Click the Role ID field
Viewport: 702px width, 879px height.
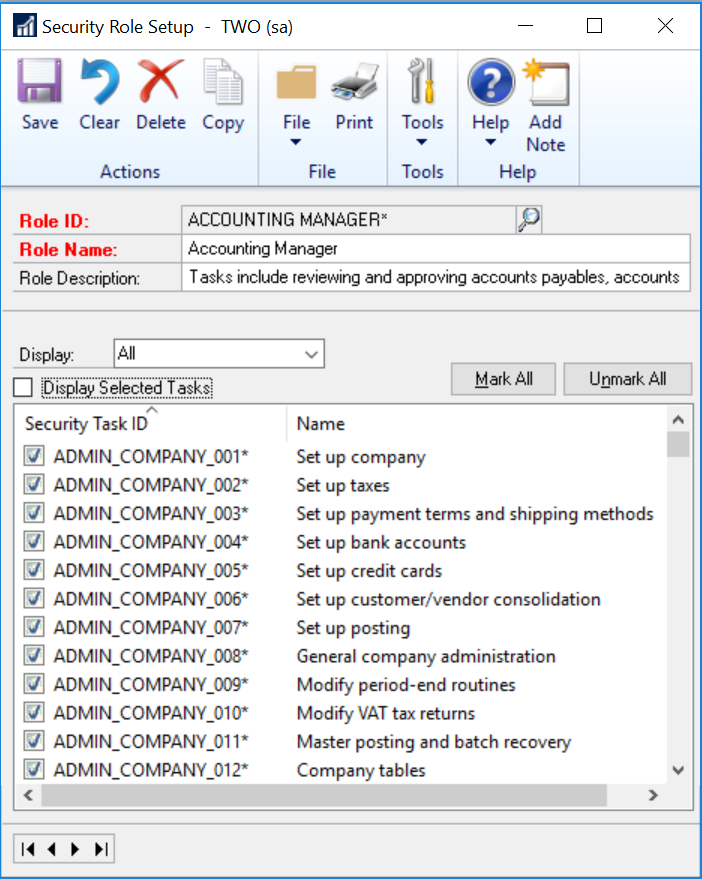pyautogui.click(x=348, y=219)
